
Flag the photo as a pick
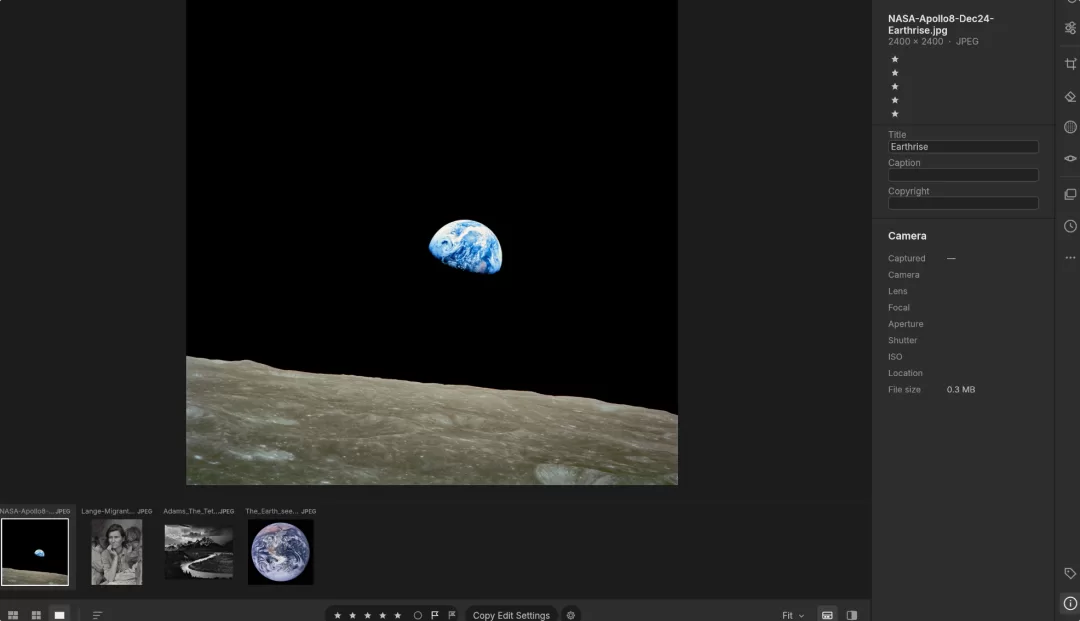pos(435,615)
